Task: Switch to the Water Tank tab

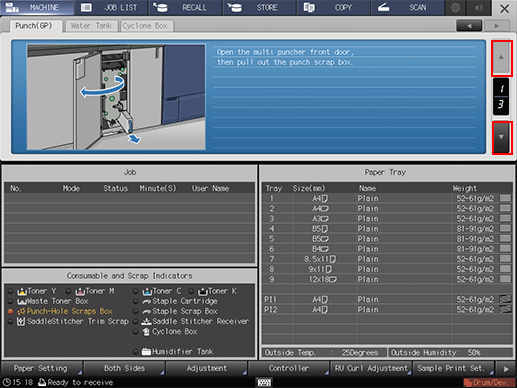Action: coord(91,26)
